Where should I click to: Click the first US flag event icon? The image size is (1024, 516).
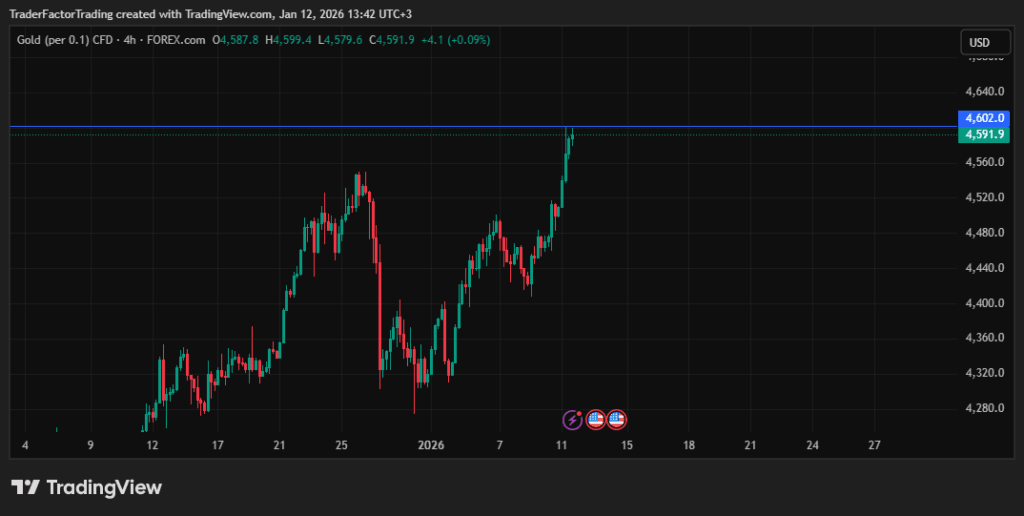[595, 420]
